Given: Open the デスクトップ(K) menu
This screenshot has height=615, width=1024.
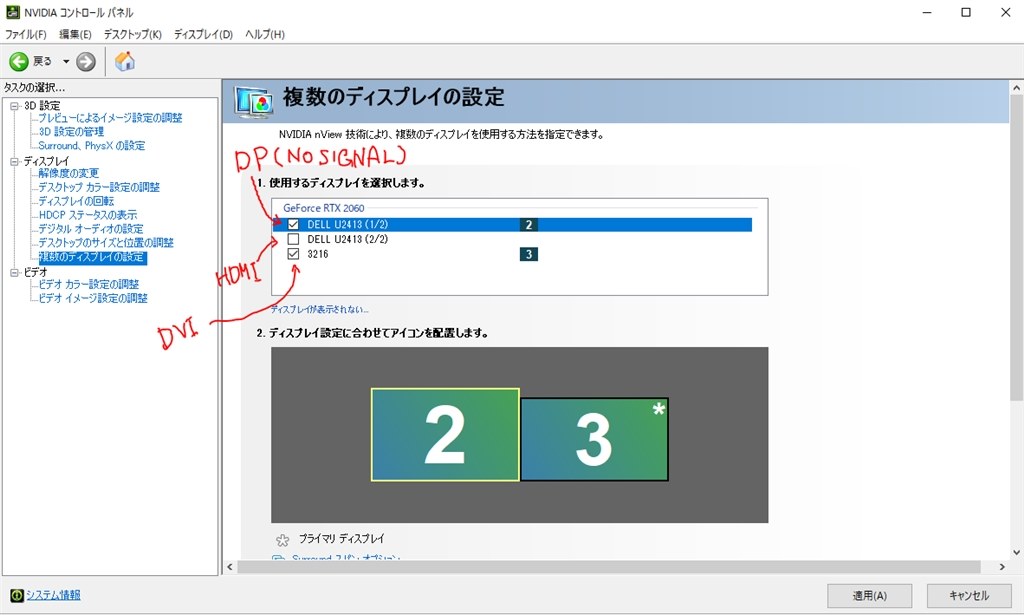Looking at the screenshot, I should tap(133, 34).
